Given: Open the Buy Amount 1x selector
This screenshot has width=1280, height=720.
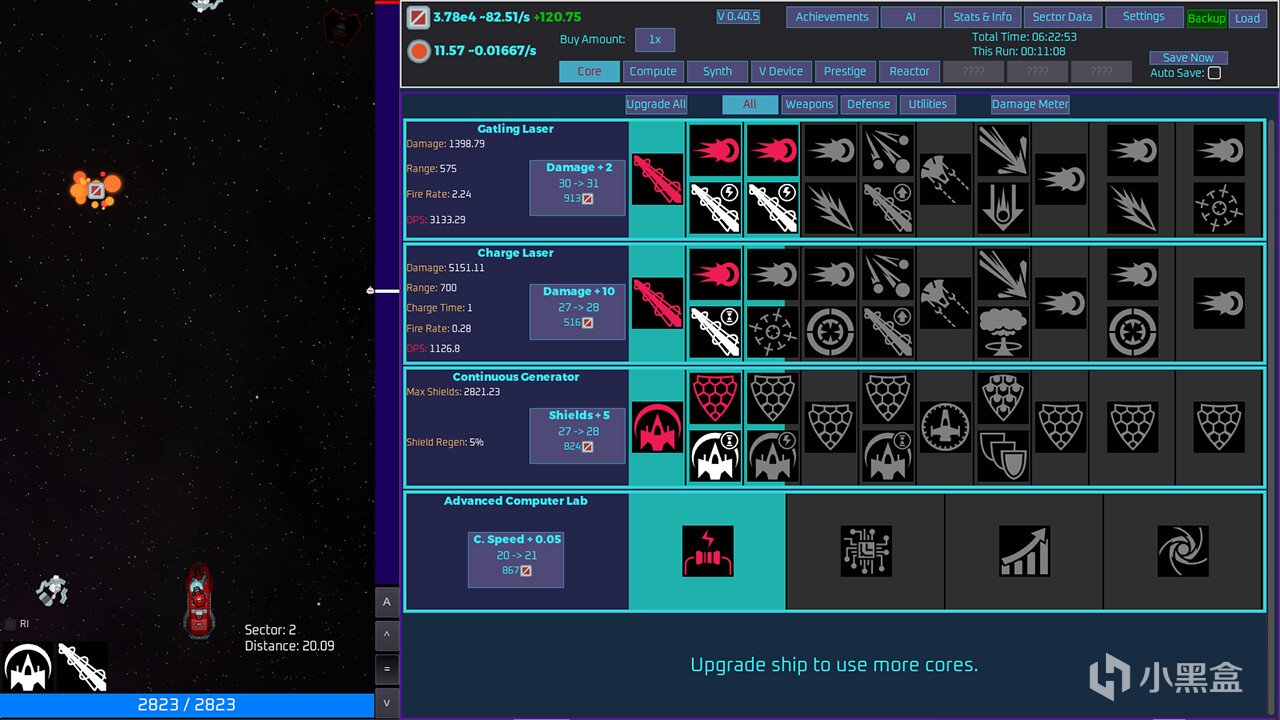Looking at the screenshot, I should pyautogui.click(x=655, y=40).
